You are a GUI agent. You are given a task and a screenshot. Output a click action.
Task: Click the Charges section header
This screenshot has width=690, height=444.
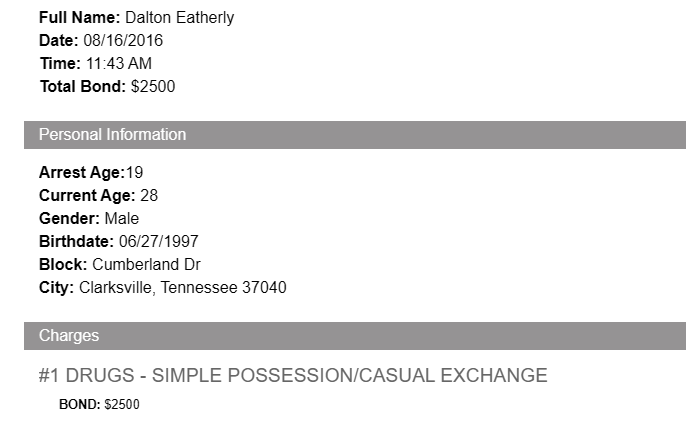tap(69, 336)
